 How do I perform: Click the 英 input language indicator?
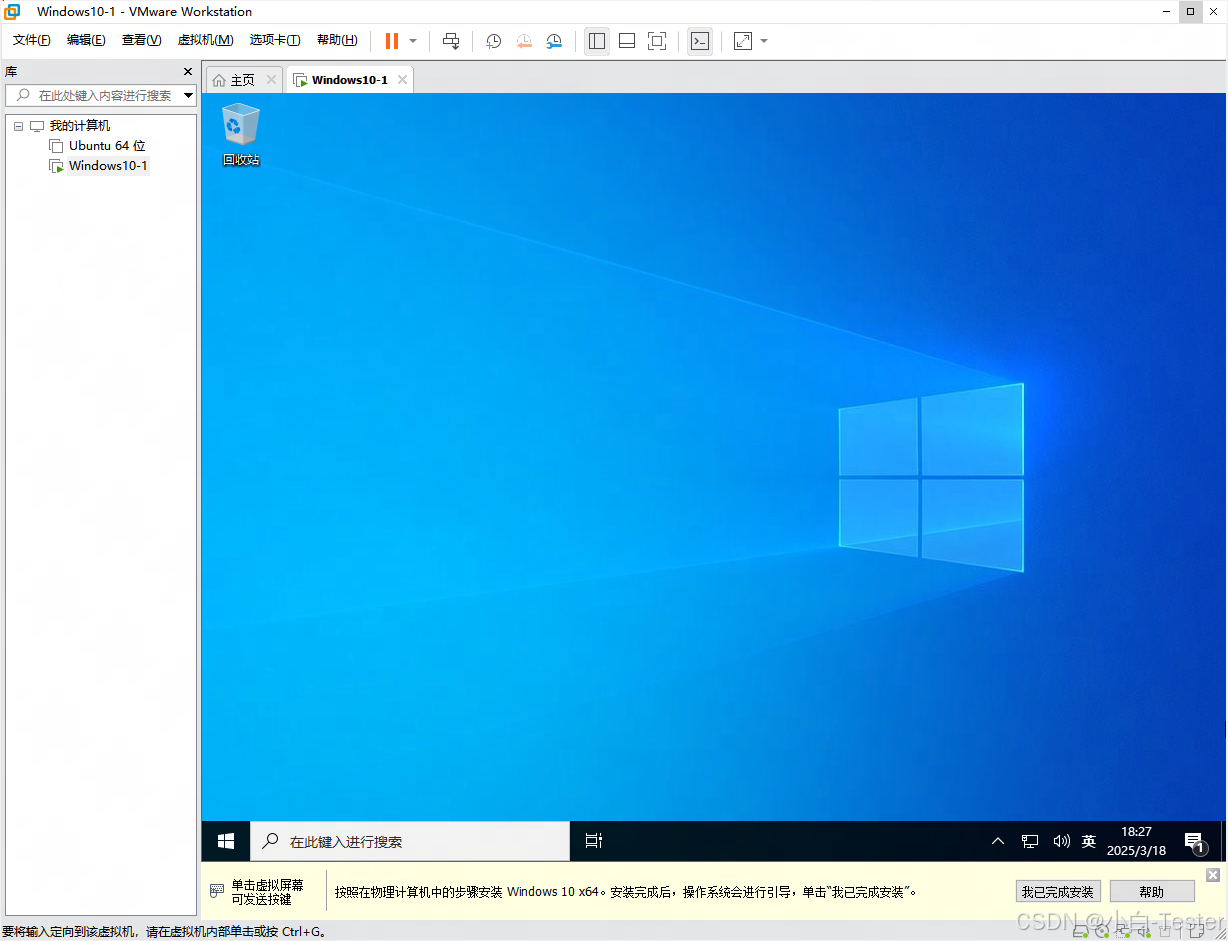coord(1089,841)
